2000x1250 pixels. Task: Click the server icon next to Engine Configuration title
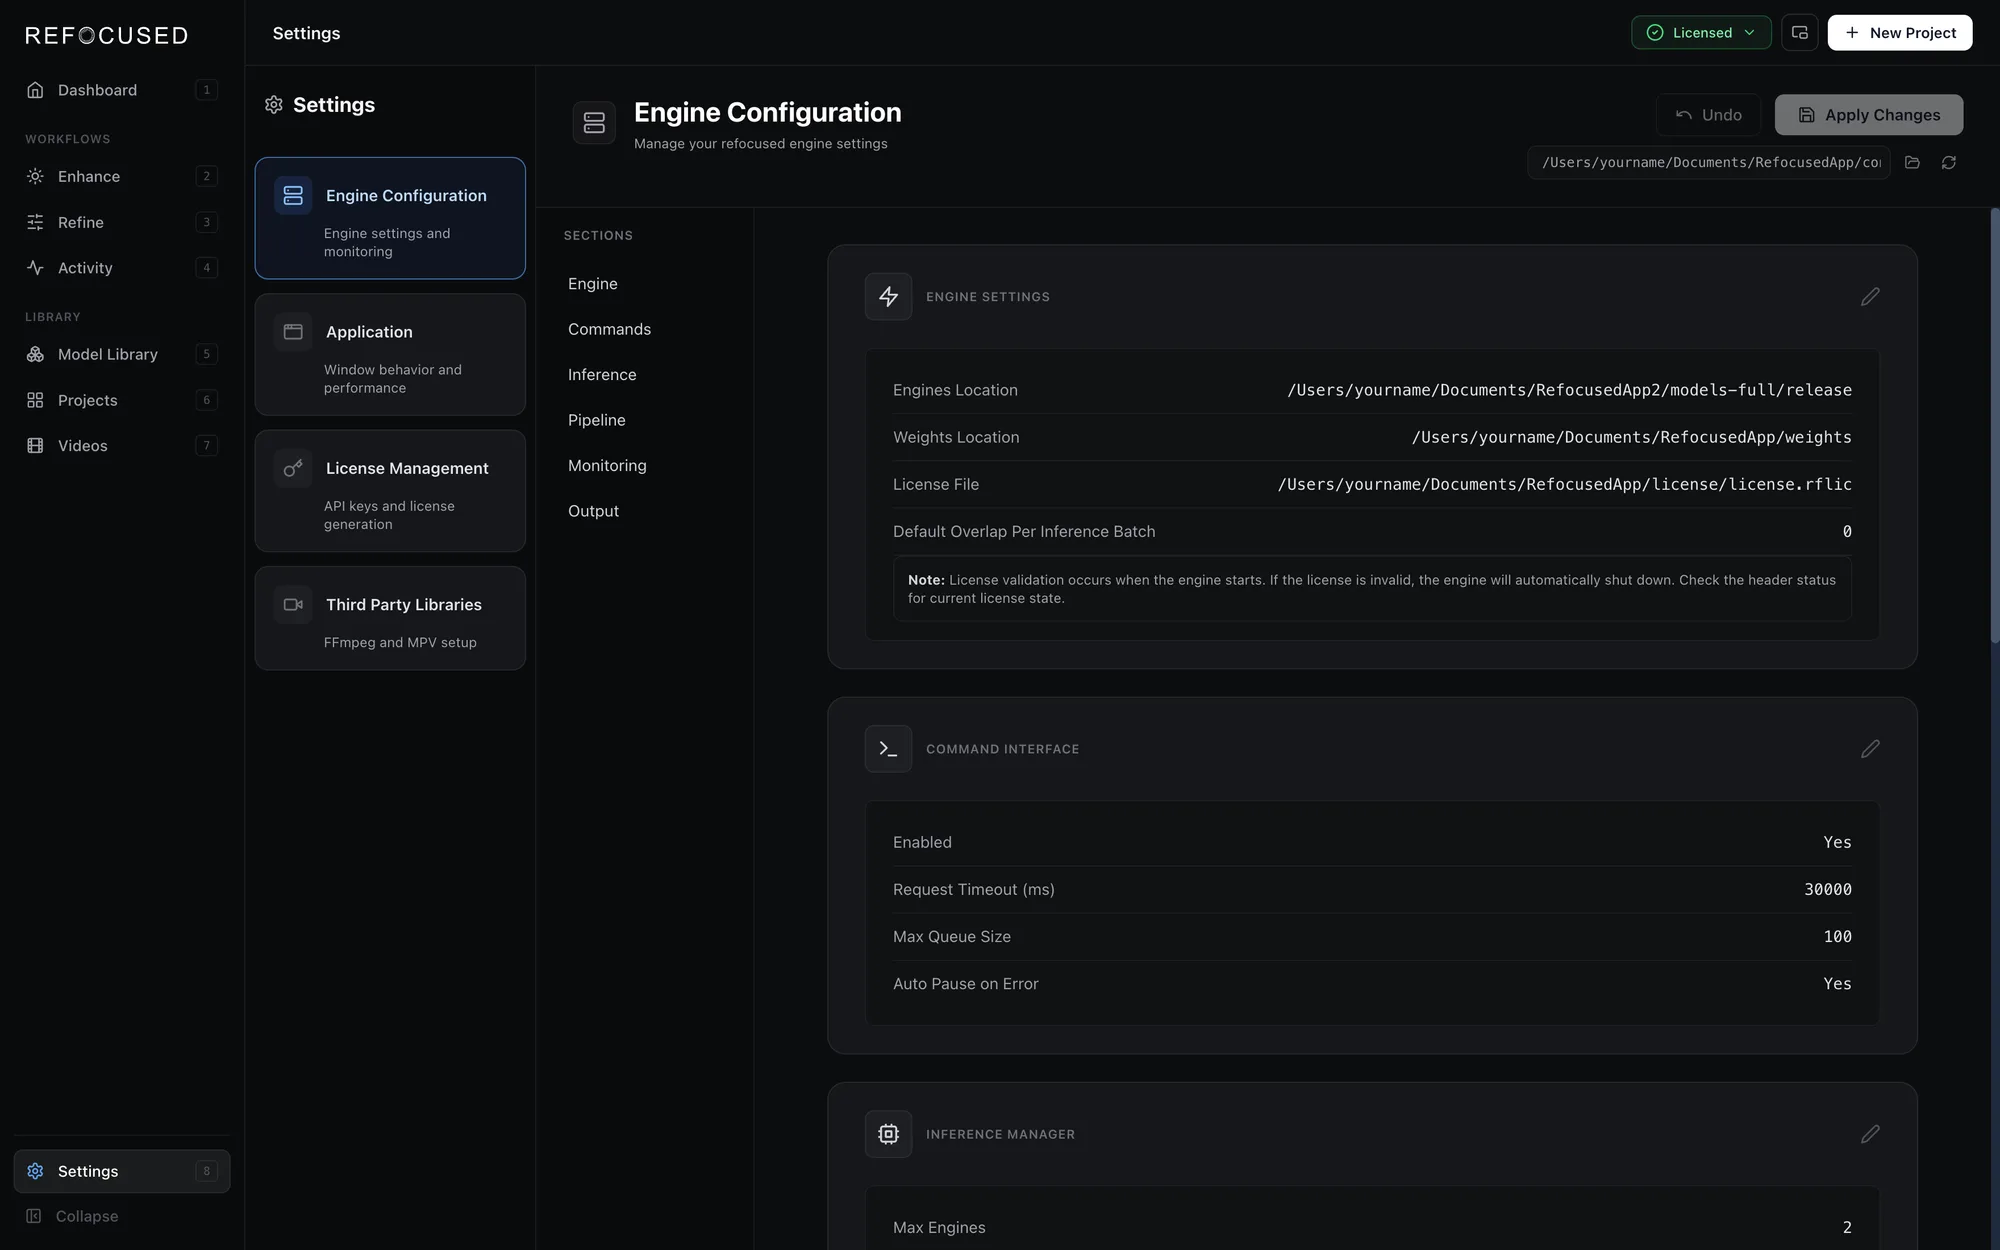click(594, 123)
